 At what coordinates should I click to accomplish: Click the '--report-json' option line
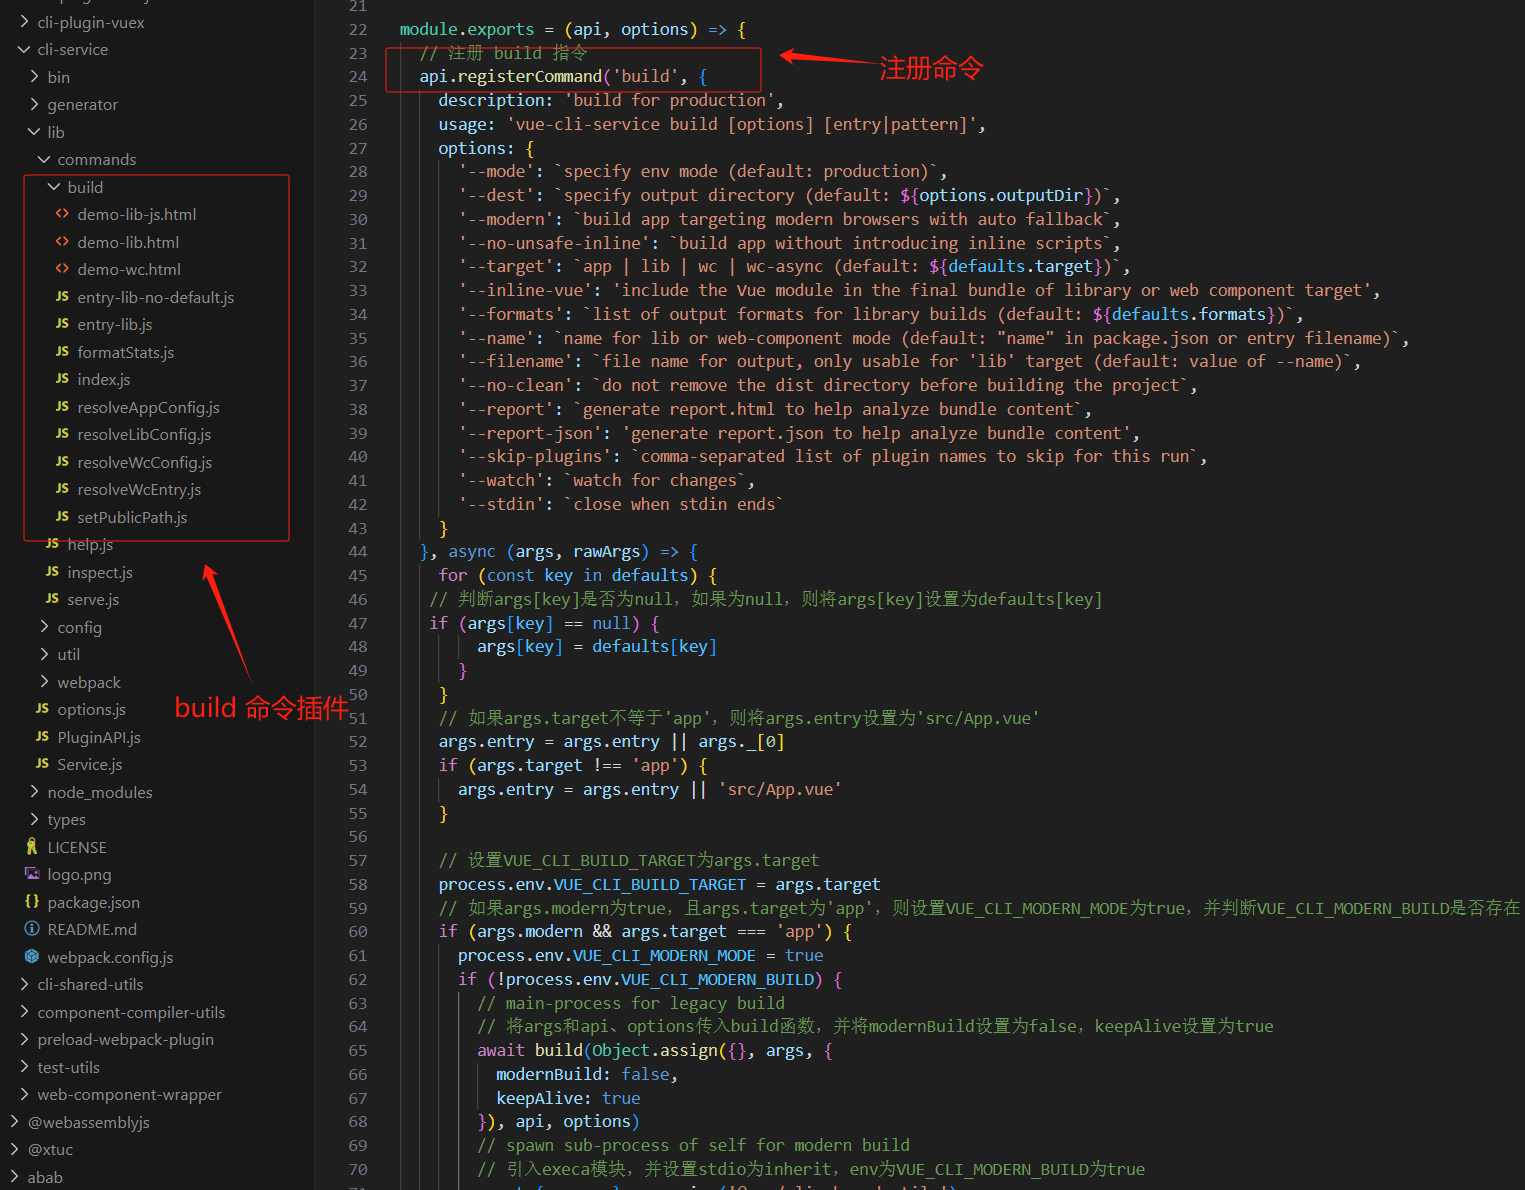click(799, 433)
